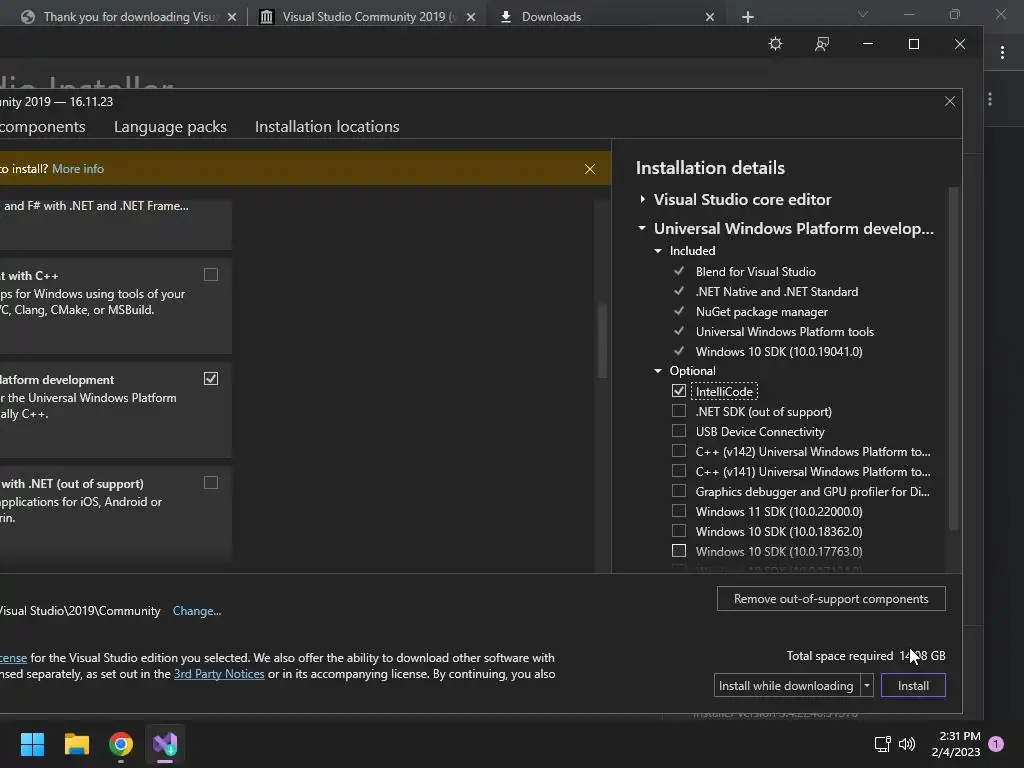Close Visual Studio Community 2019 browser tab

coord(471,17)
